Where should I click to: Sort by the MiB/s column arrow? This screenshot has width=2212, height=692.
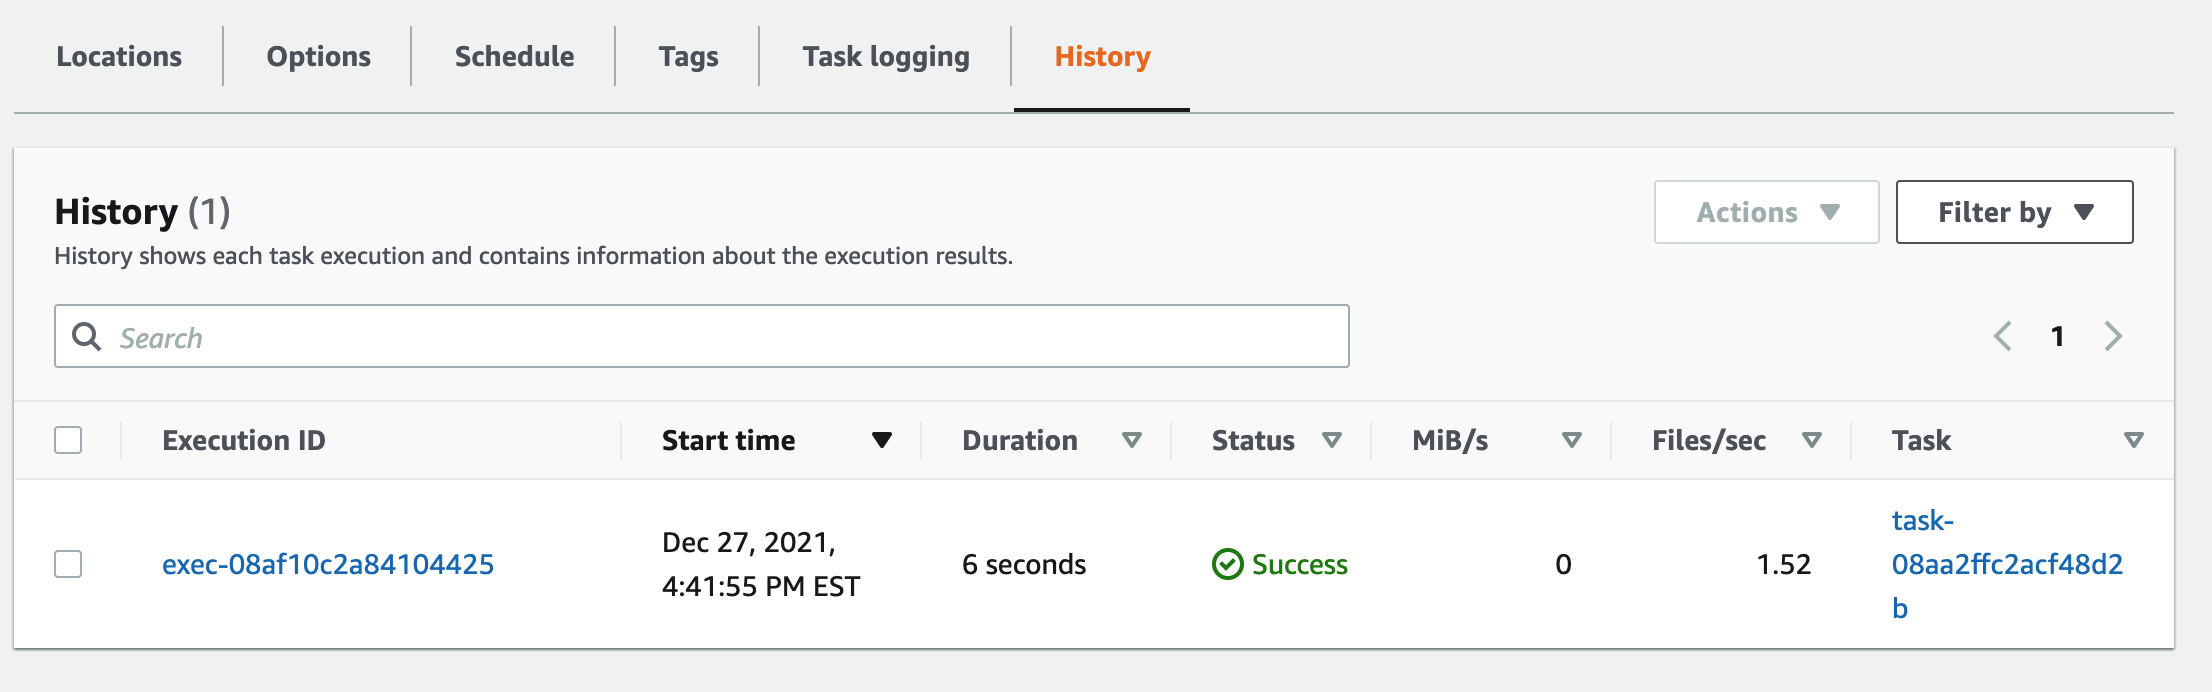click(1571, 440)
